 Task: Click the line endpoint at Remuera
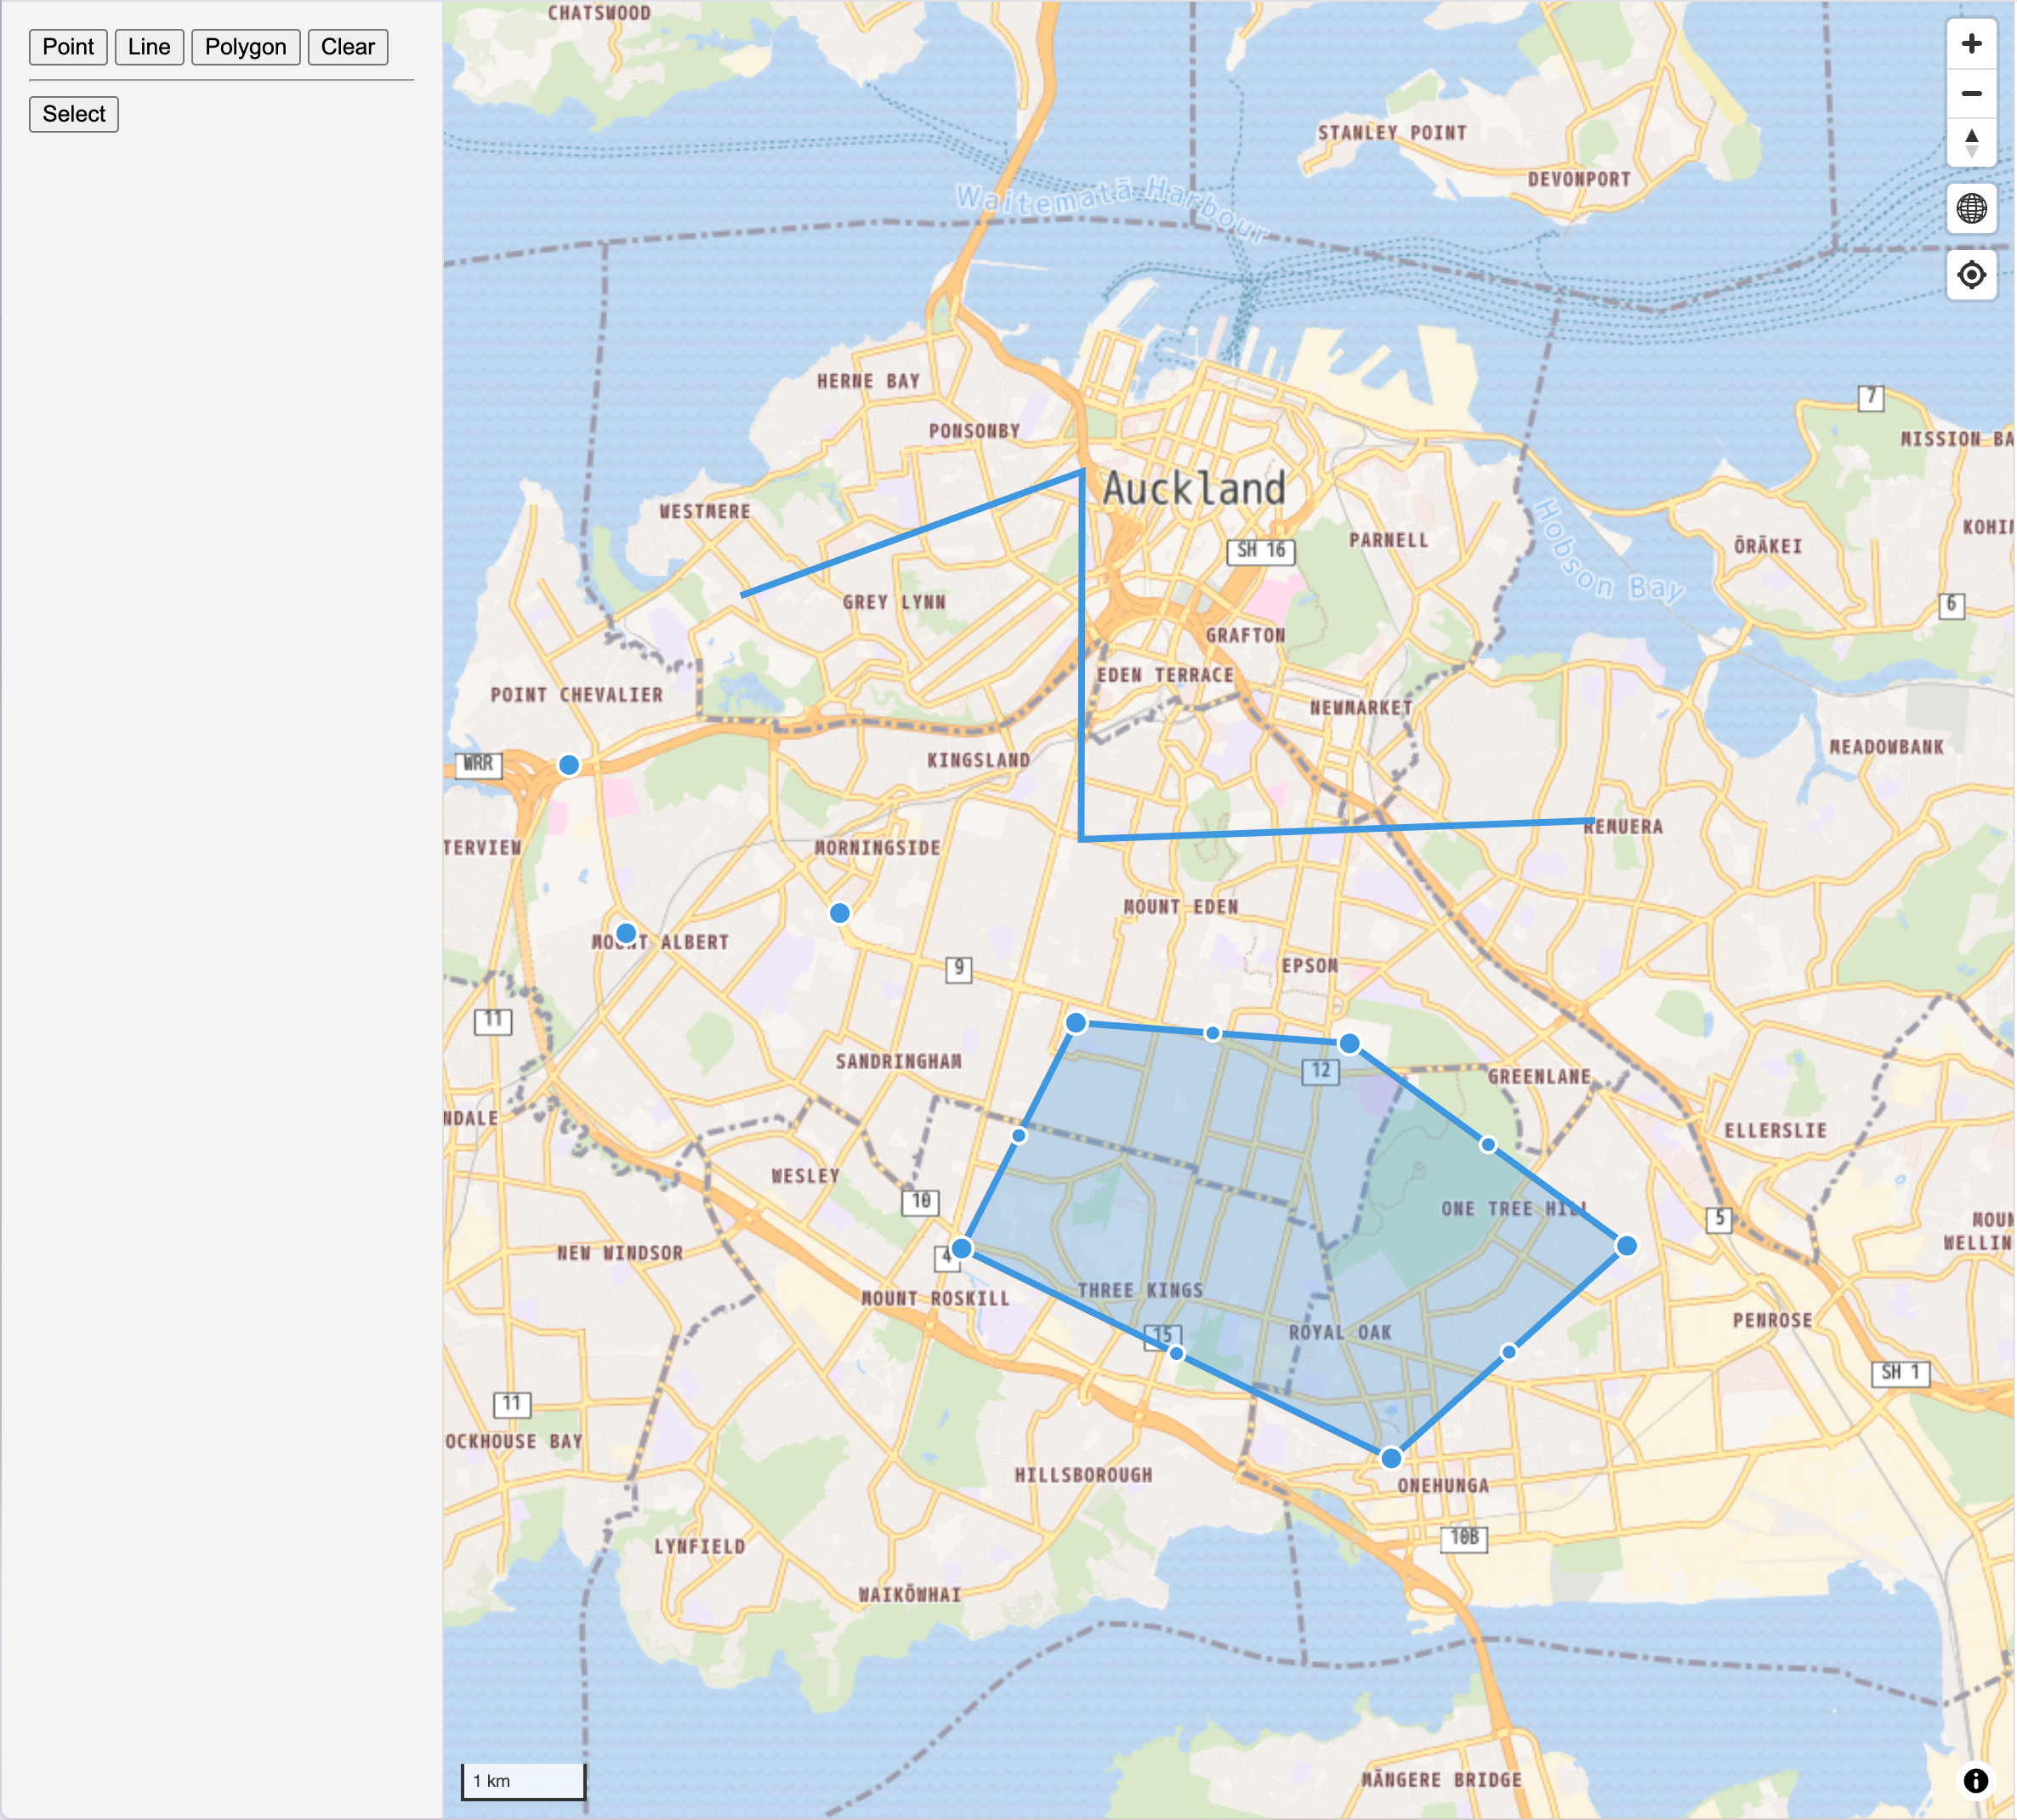pyautogui.click(x=1593, y=822)
